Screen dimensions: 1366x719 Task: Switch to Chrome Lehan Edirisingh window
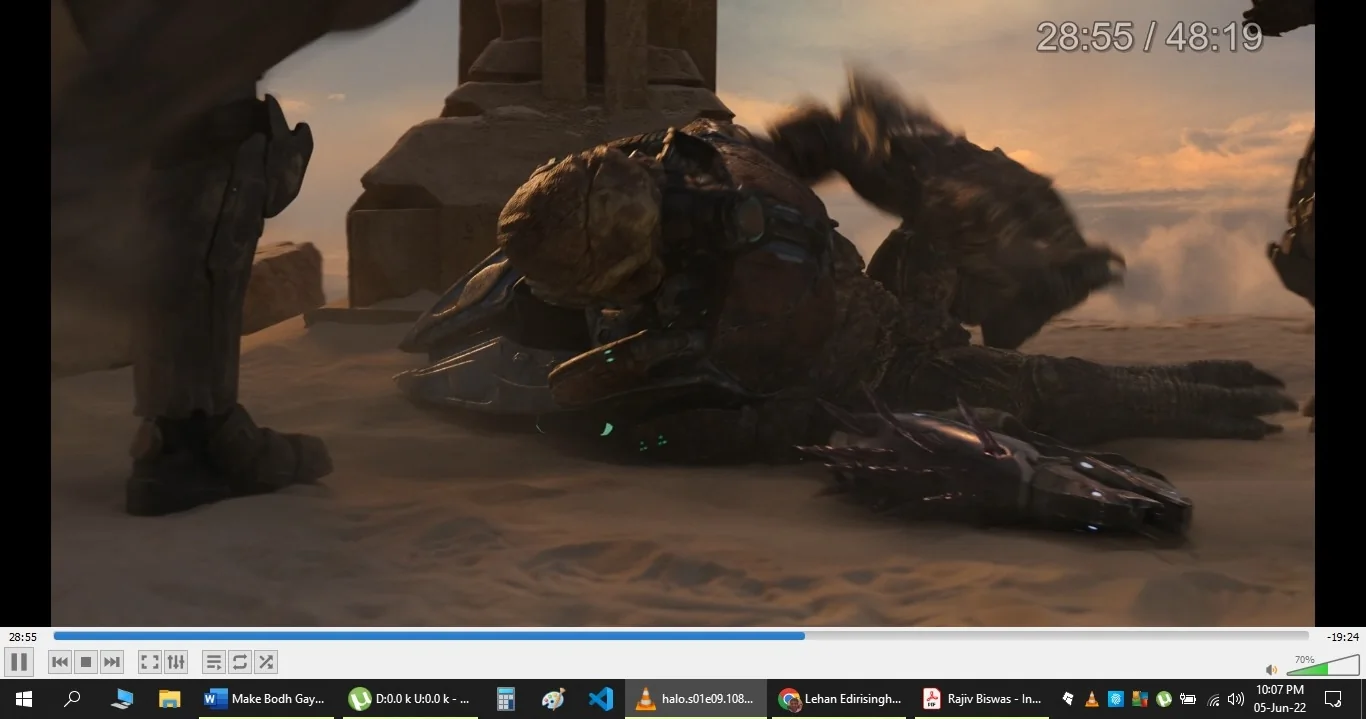point(840,699)
